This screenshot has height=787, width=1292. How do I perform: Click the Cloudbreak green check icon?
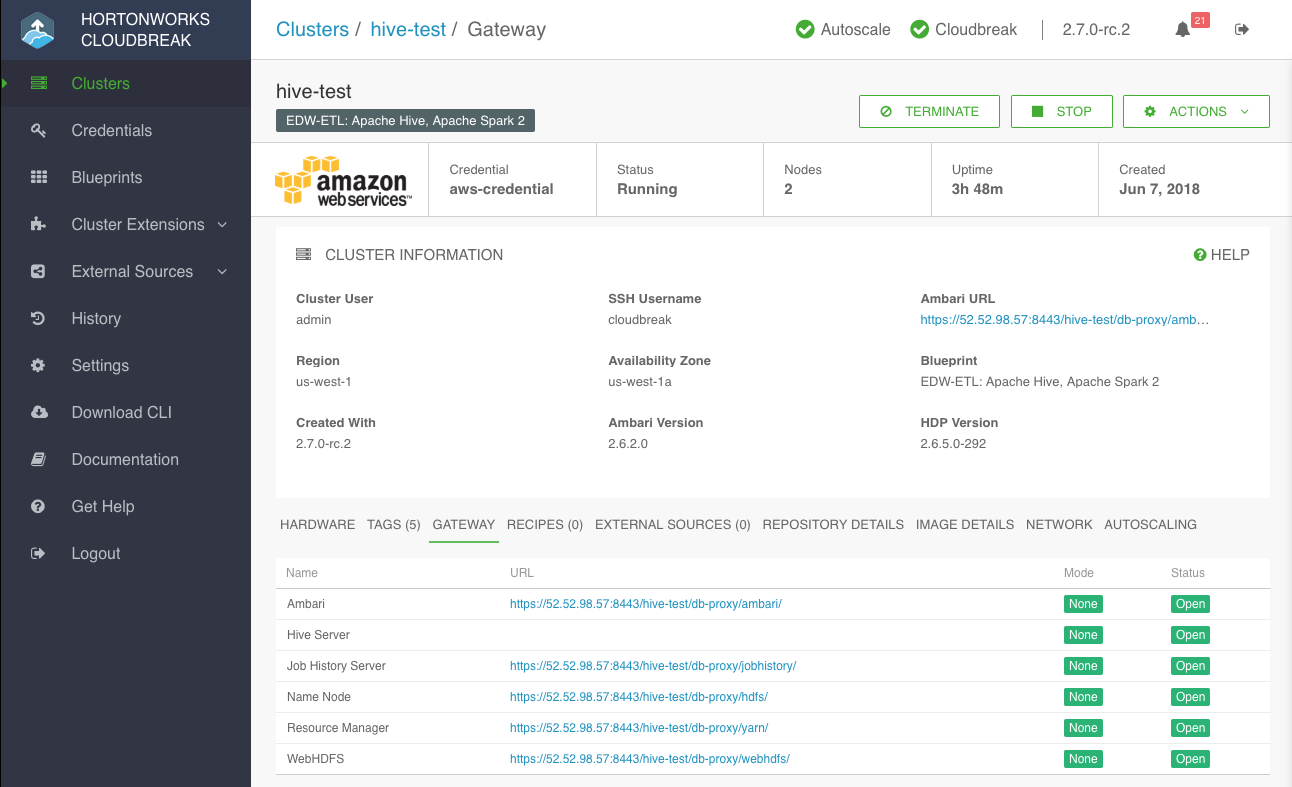pos(920,29)
